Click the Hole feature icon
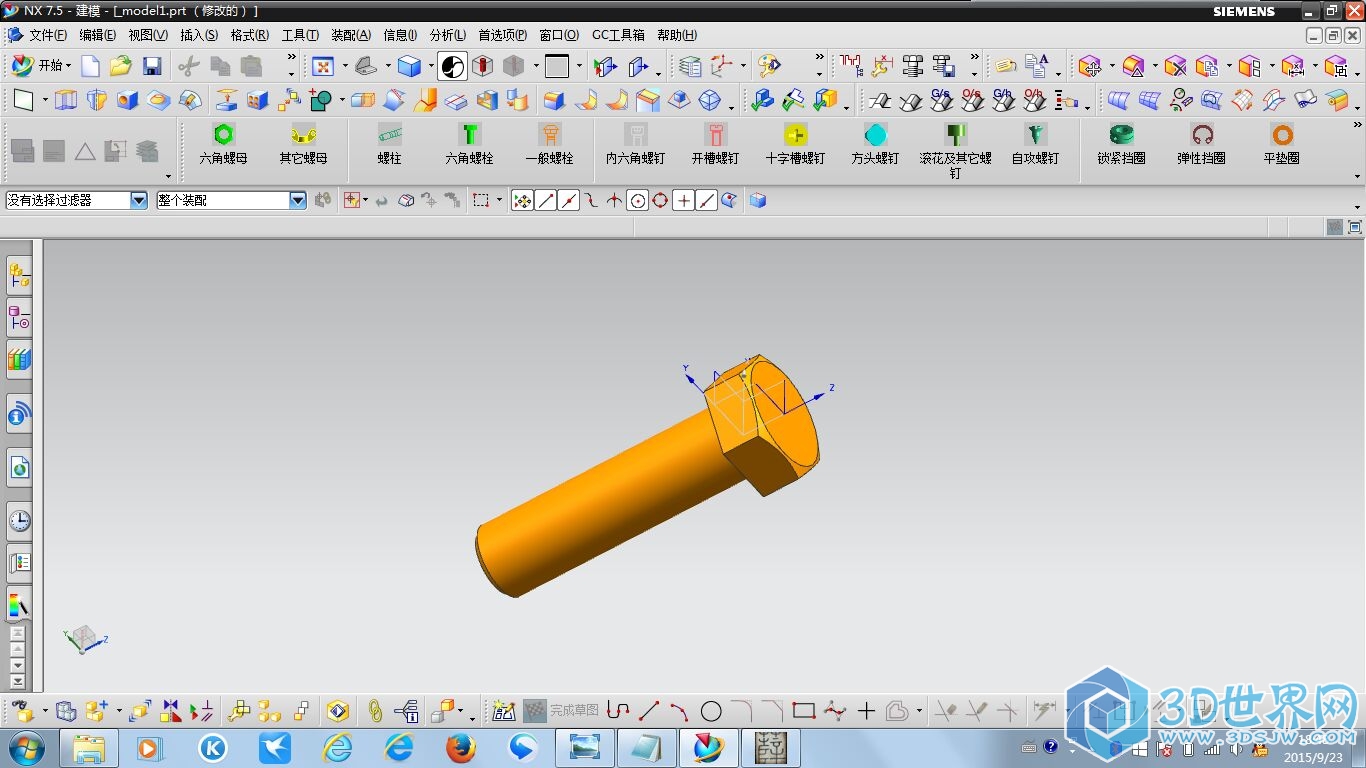Viewport: 1366px width, 768px height. tap(127, 100)
